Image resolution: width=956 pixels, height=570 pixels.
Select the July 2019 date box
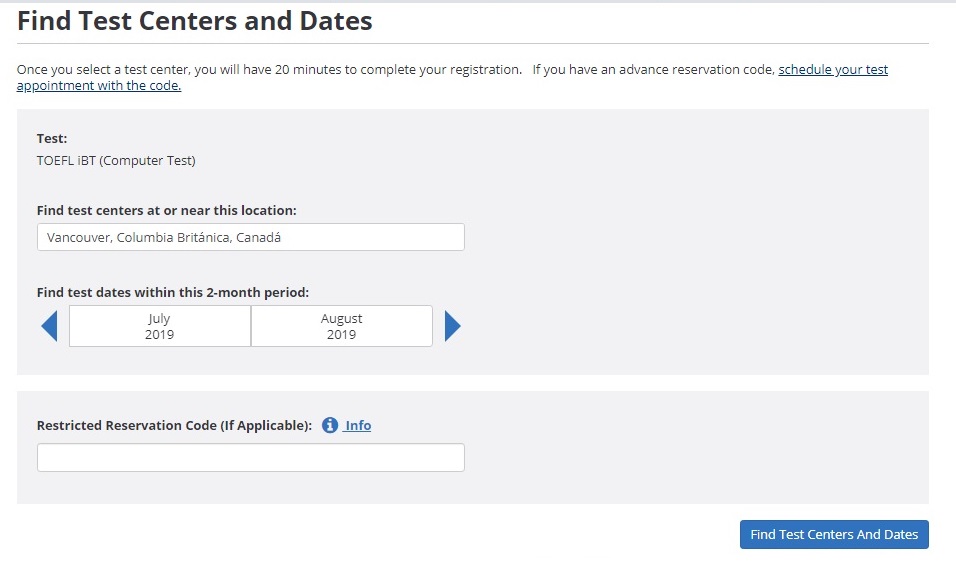click(x=159, y=326)
